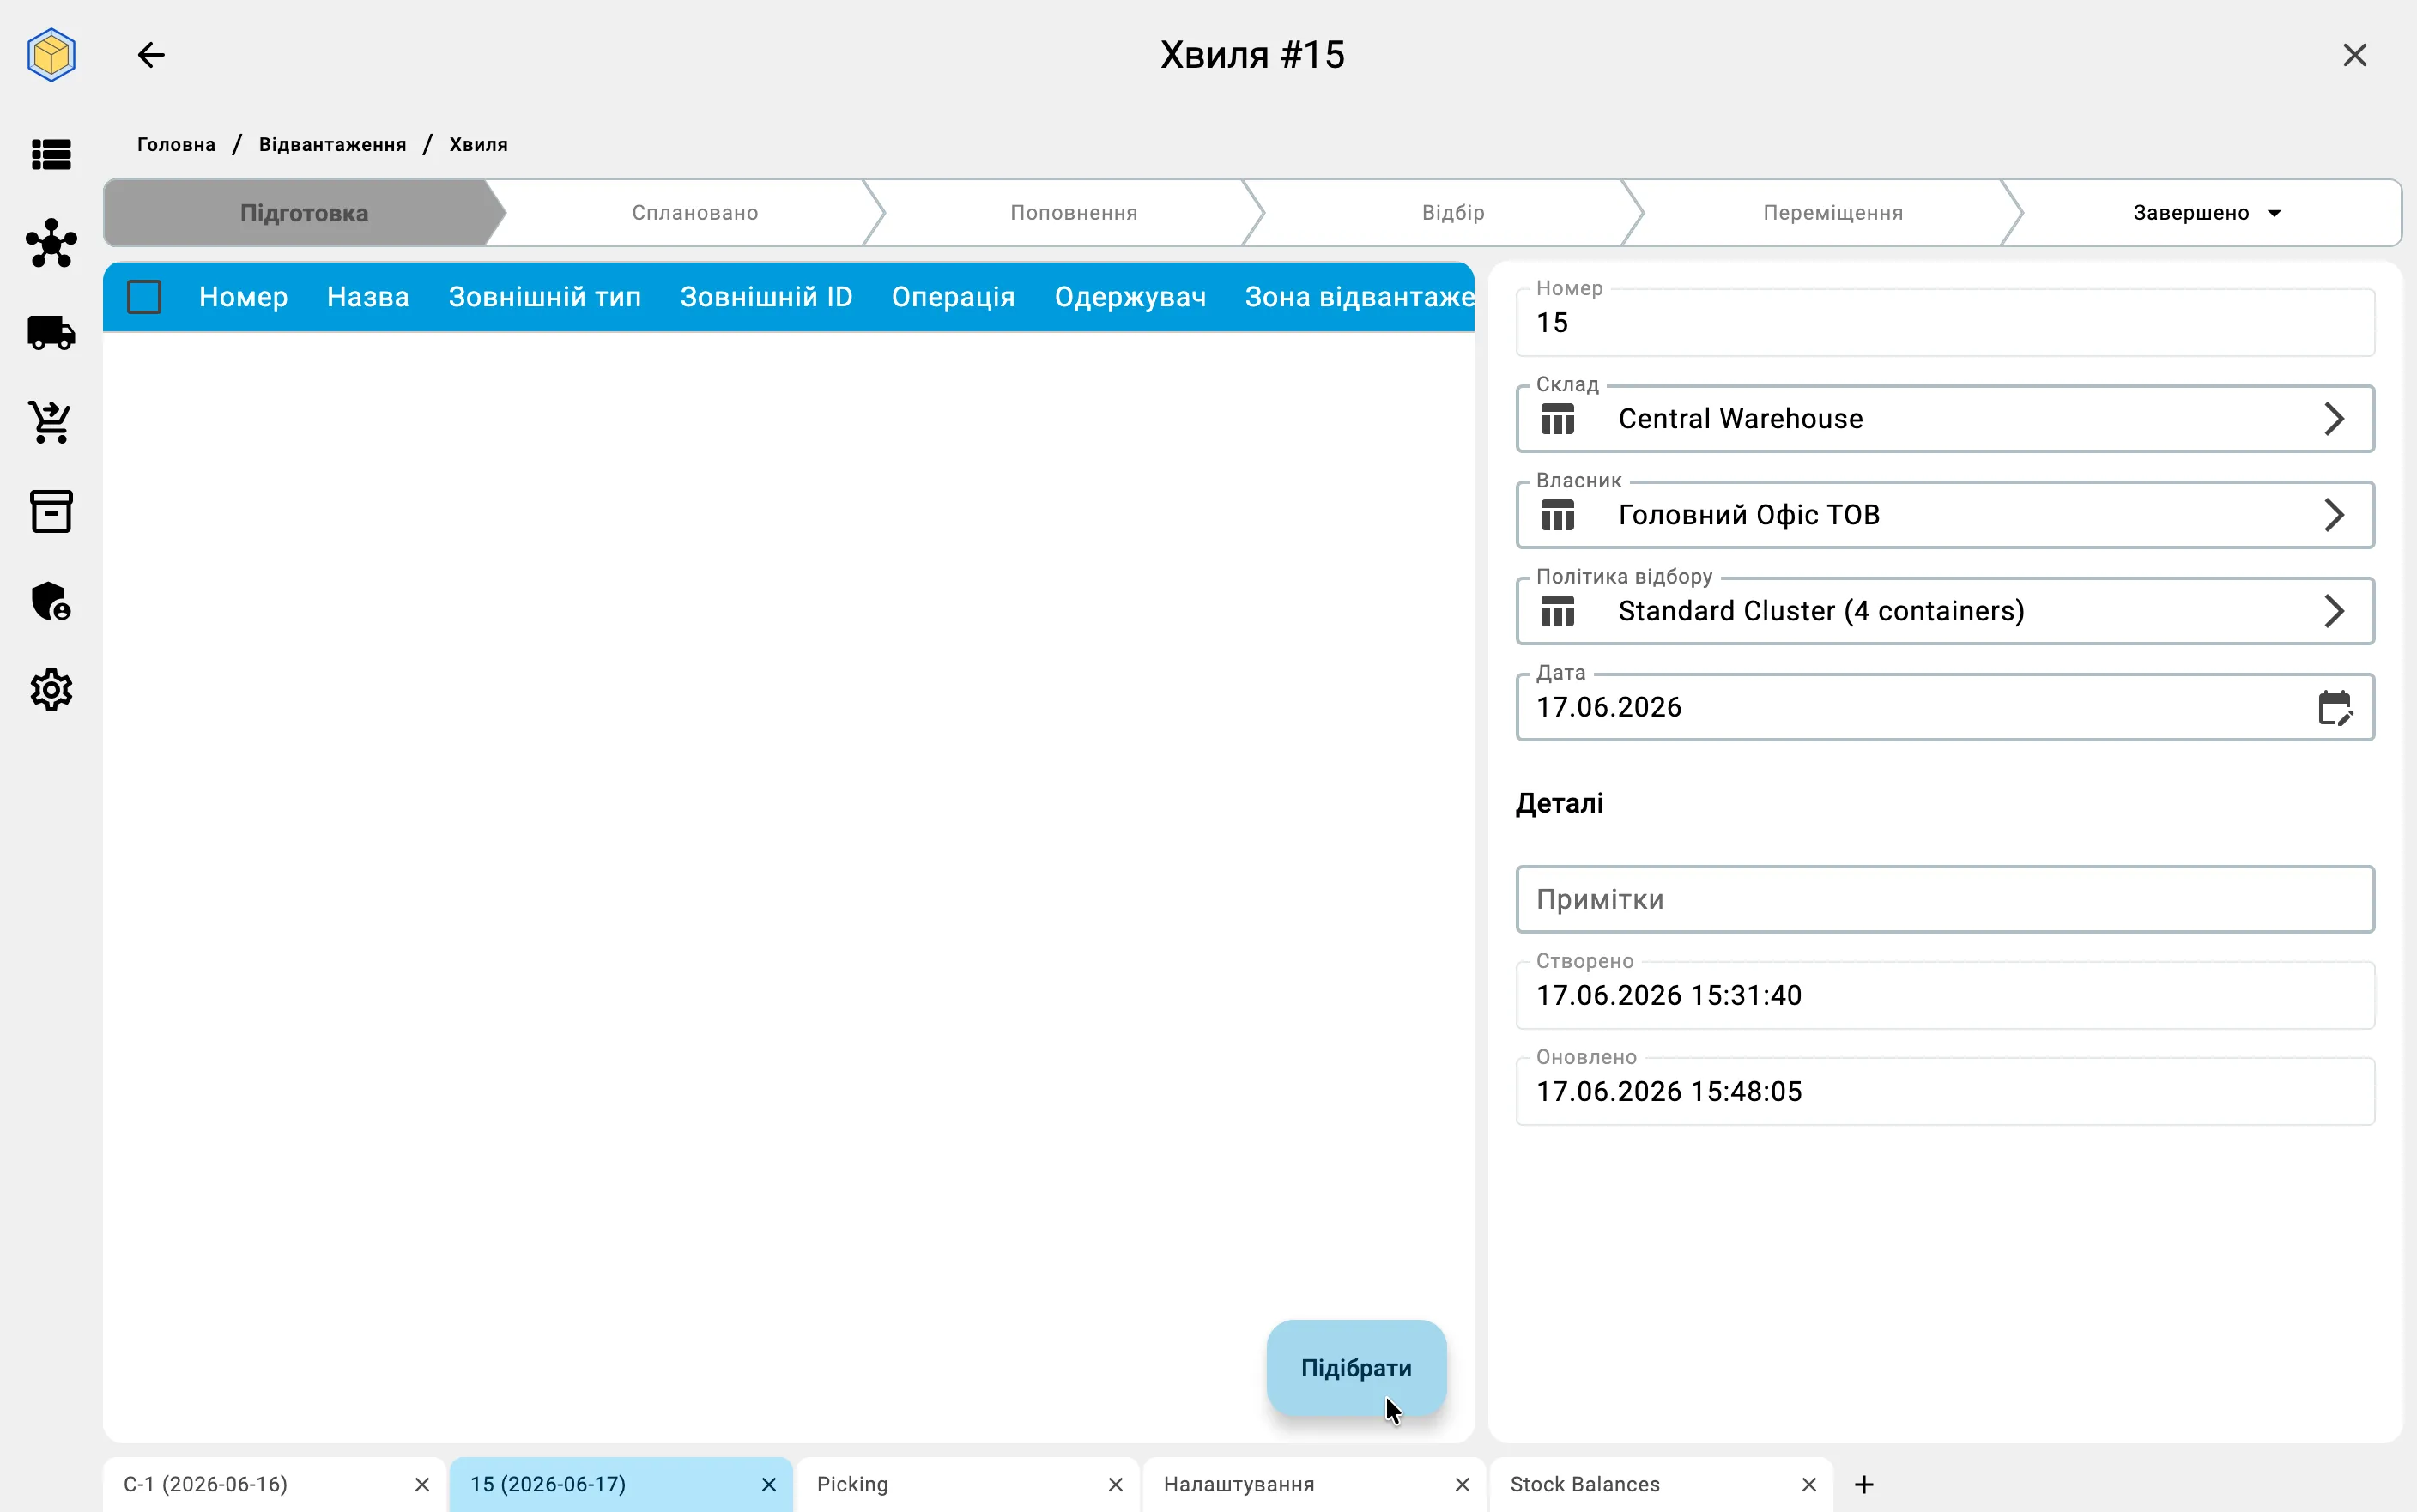This screenshot has height=1512, width=2417.
Task: Click the Дата field value 17.06.2026
Action: coord(1608,708)
